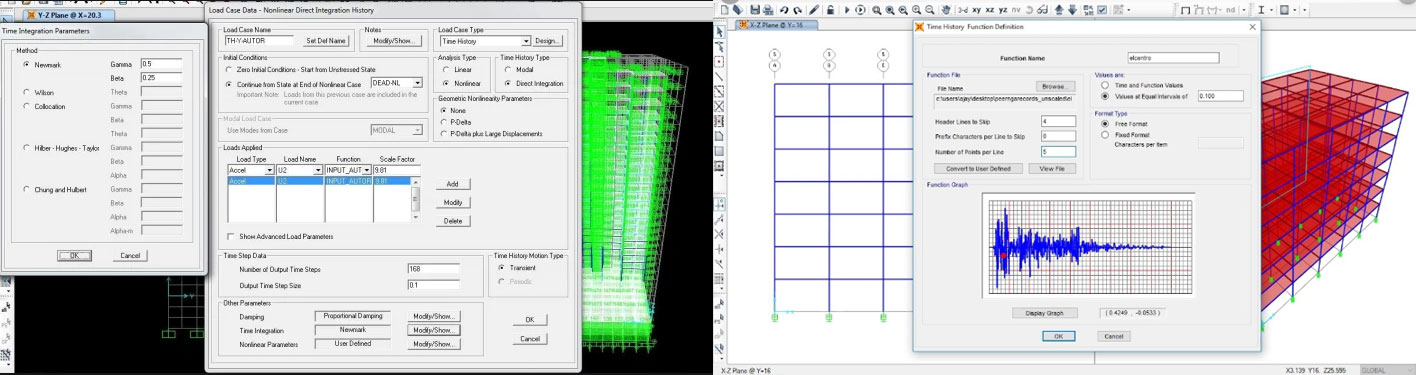Select the draw line tool in left sidebar
This screenshot has height=375, width=1416.
coord(720,76)
